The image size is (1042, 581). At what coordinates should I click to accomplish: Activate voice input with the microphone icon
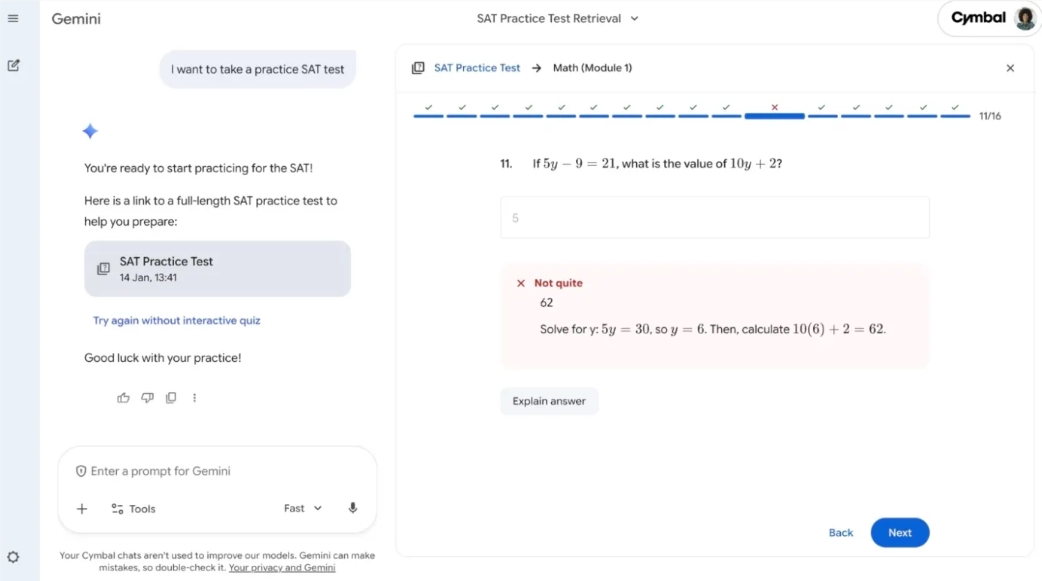pos(352,508)
